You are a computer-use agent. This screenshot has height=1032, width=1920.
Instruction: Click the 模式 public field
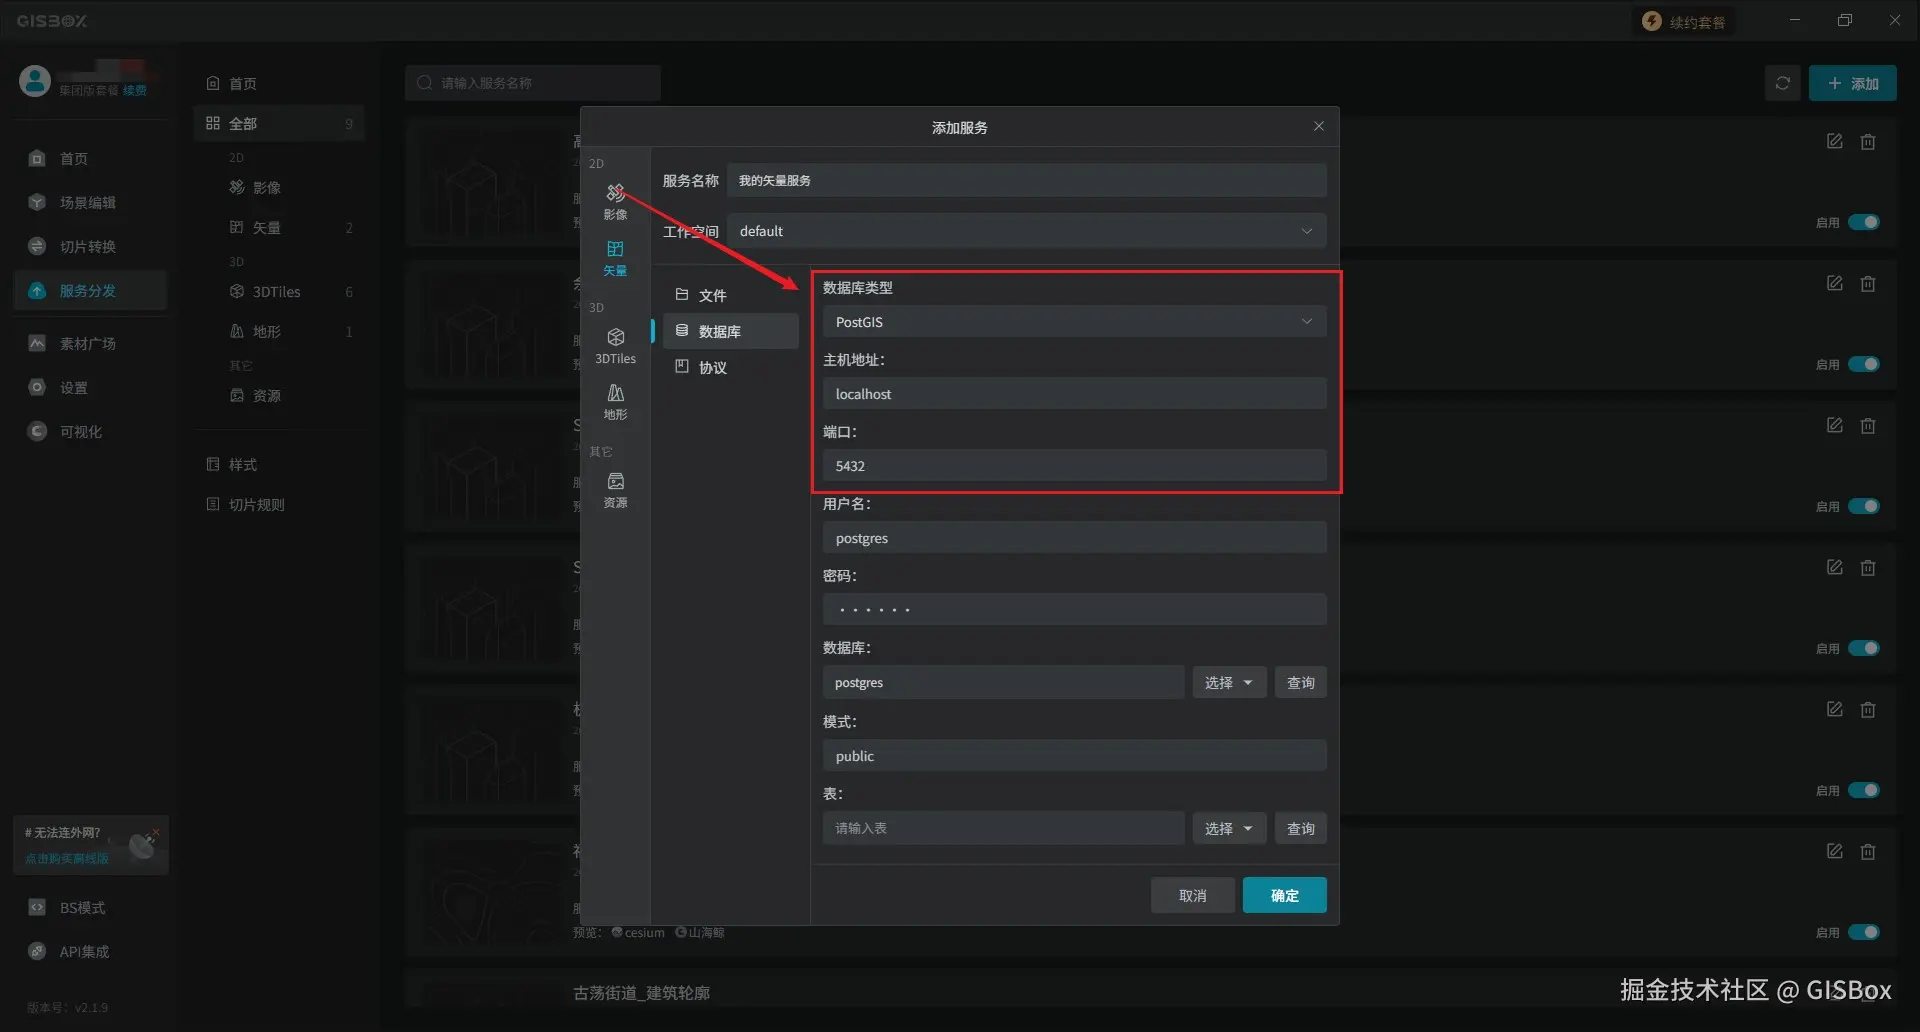(x=1074, y=756)
